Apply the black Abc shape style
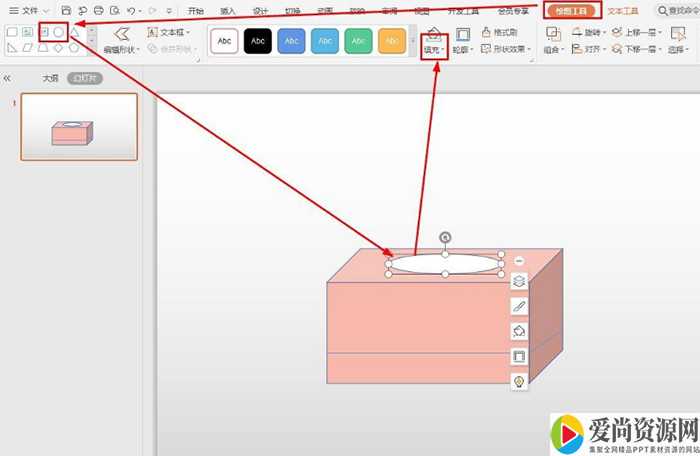Image resolution: width=700 pixels, height=456 pixels. (258, 41)
